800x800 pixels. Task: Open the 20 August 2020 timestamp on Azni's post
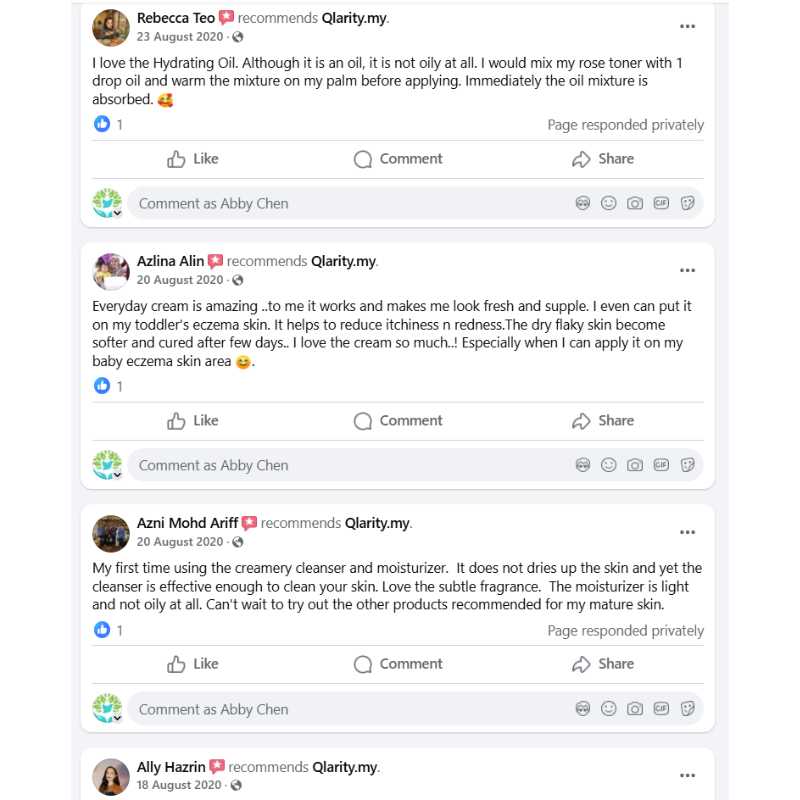pyautogui.click(x=180, y=542)
